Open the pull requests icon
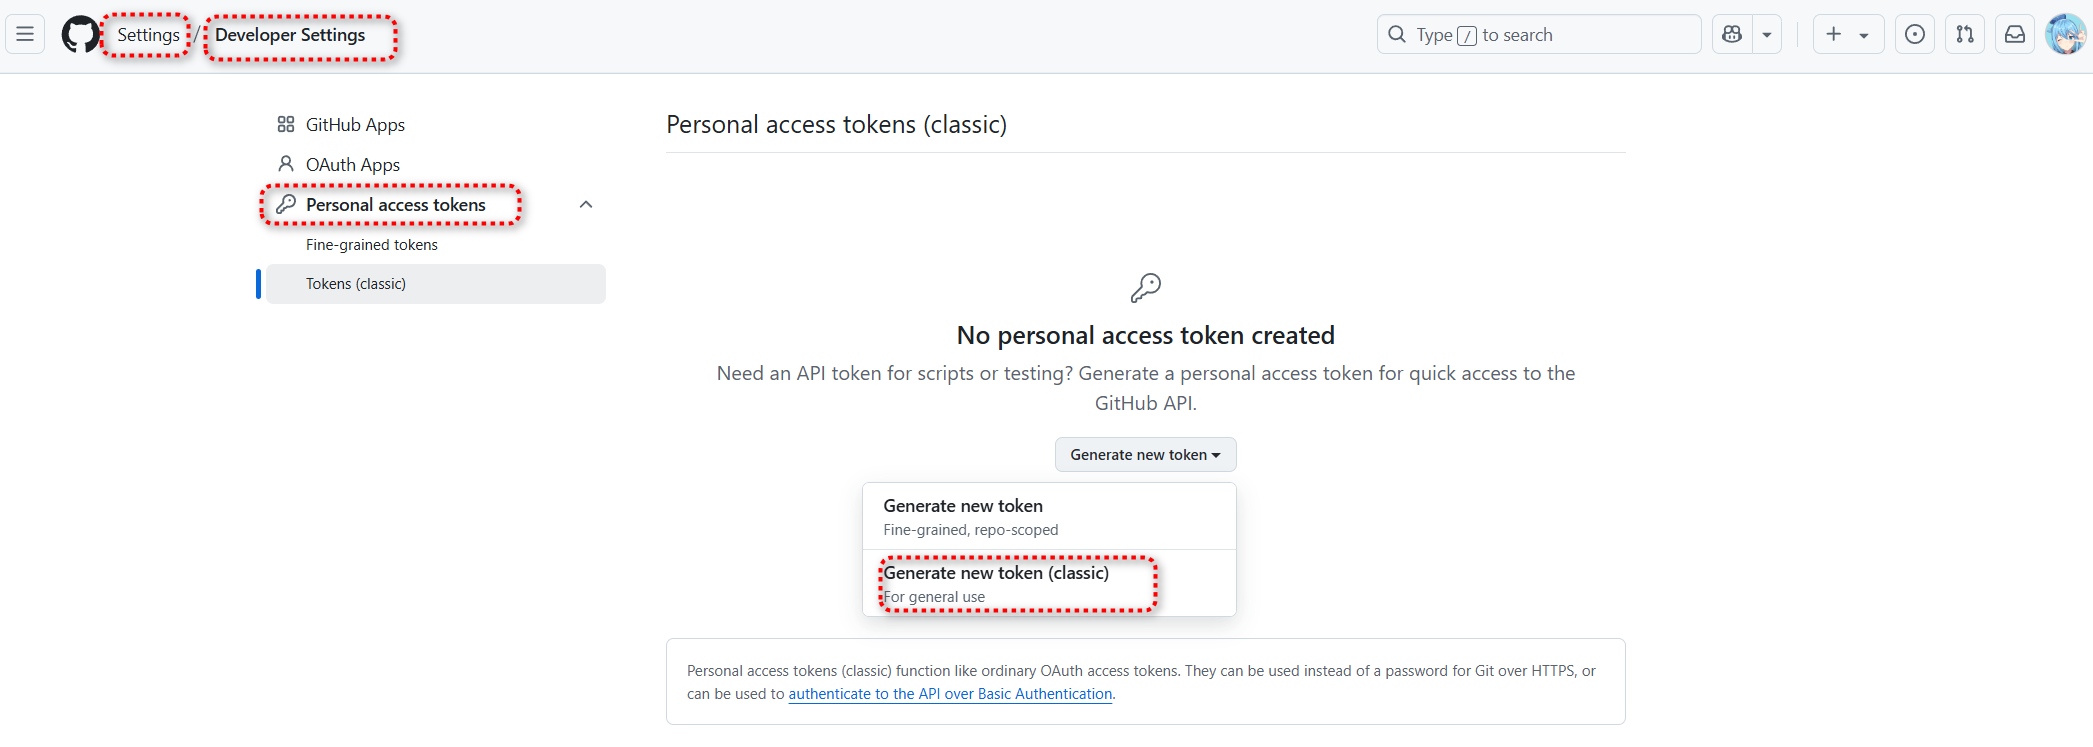Viewport: 2093px width, 747px height. pyautogui.click(x=1964, y=34)
